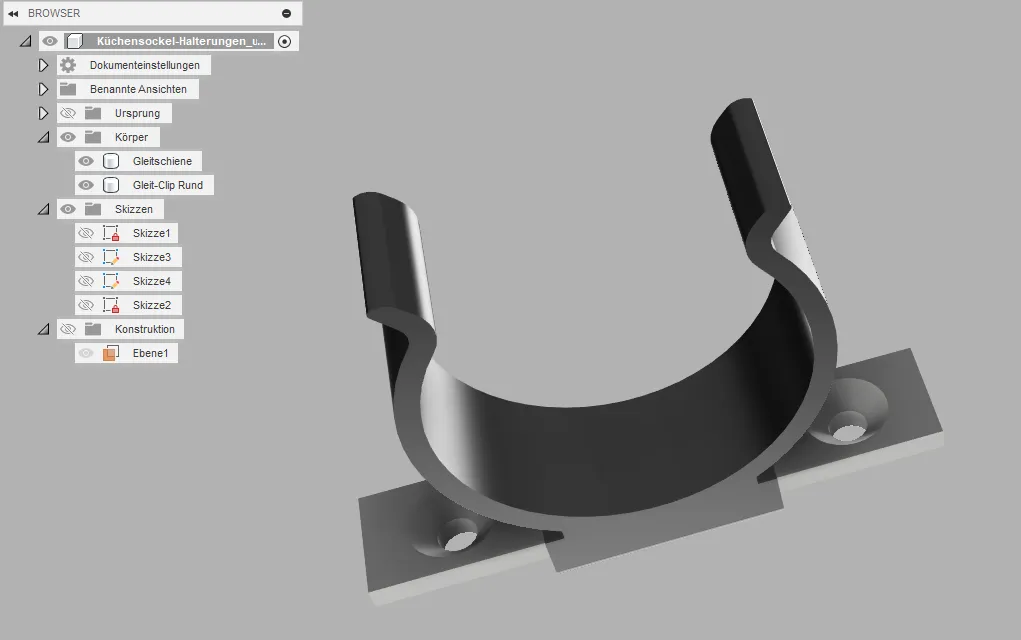Select the Dokumenteinstellungen label
1021x640 pixels.
(x=145, y=65)
